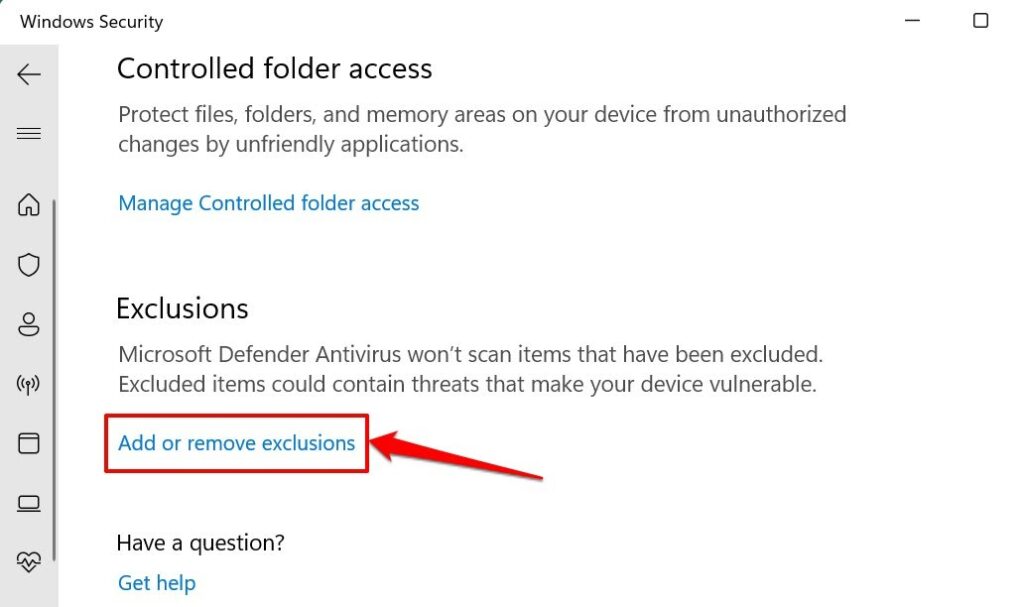This screenshot has height=607, width=1024.
Task: Click the "Have a question?" heading
Action: point(200,543)
